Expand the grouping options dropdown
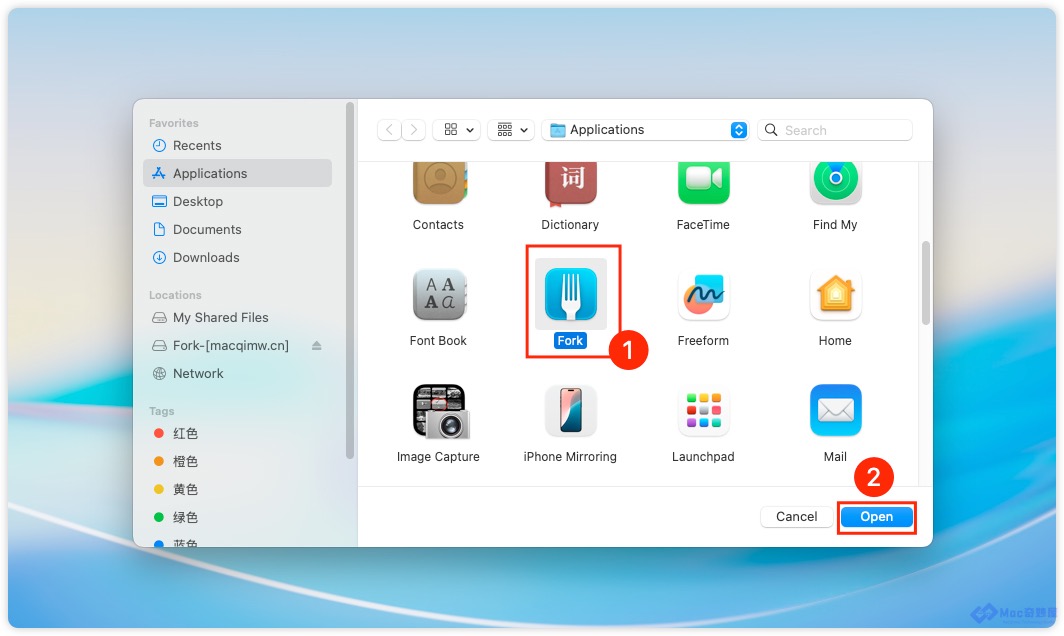This screenshot has height=636, width=1064. (512, 130)
